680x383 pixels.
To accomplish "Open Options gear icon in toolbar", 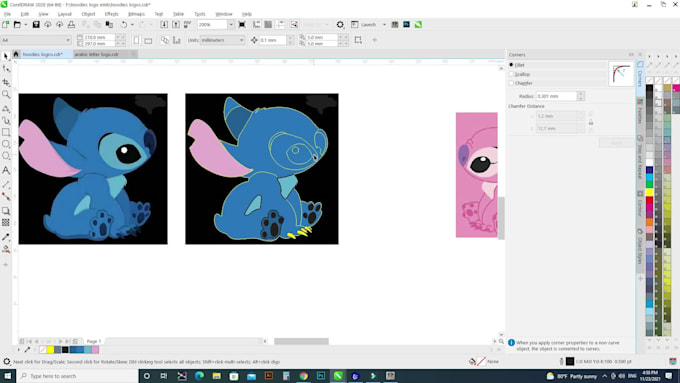I will [x=340, y=25].
